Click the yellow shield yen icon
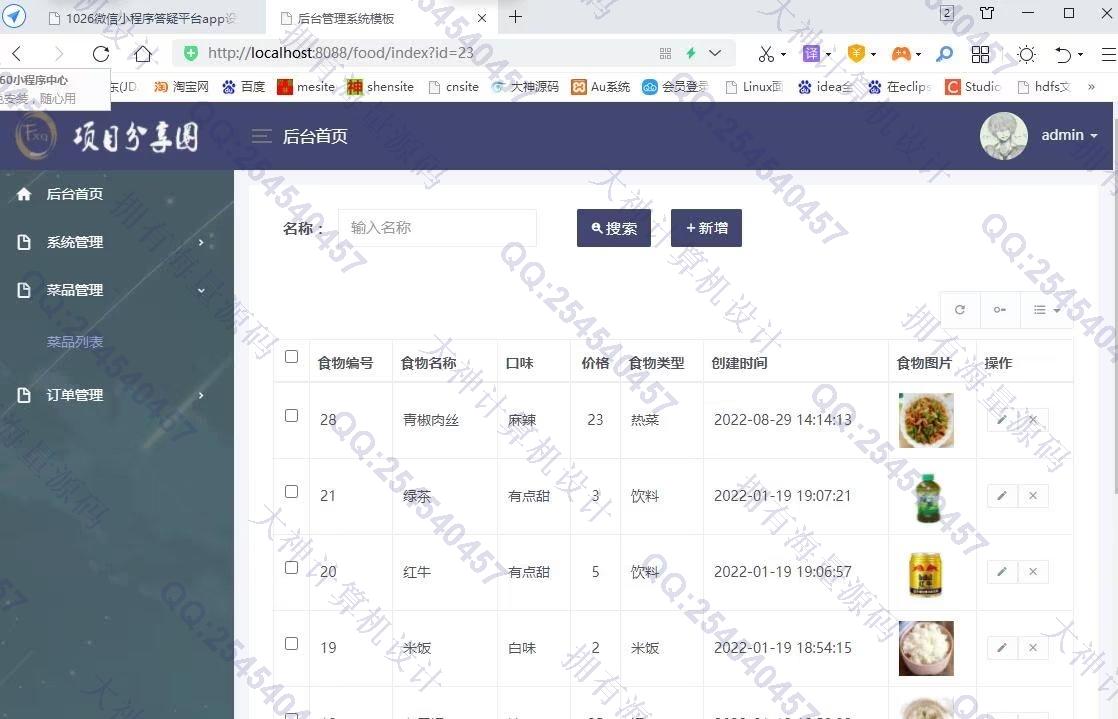 pyautogui.click(x=856, y=53)
